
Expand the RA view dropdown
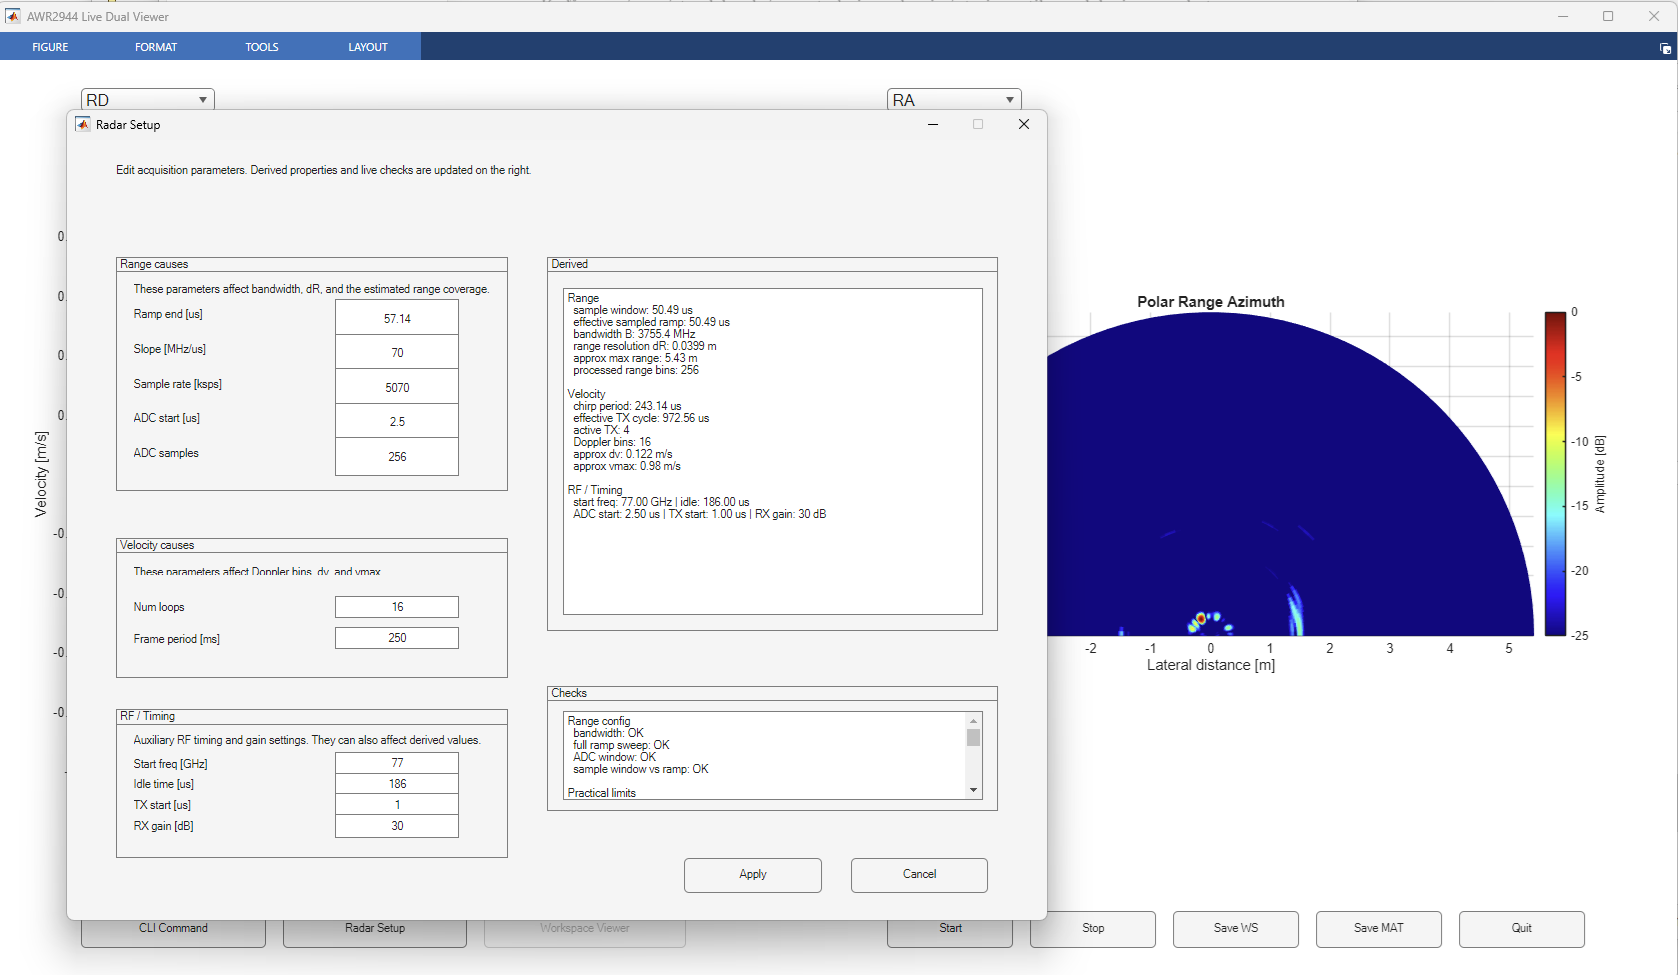(x=954, y=100)
